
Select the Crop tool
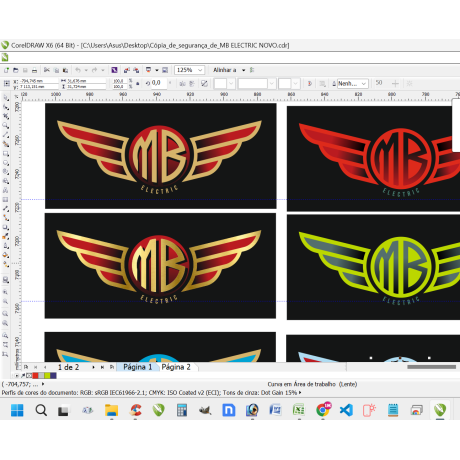[6, 116]
